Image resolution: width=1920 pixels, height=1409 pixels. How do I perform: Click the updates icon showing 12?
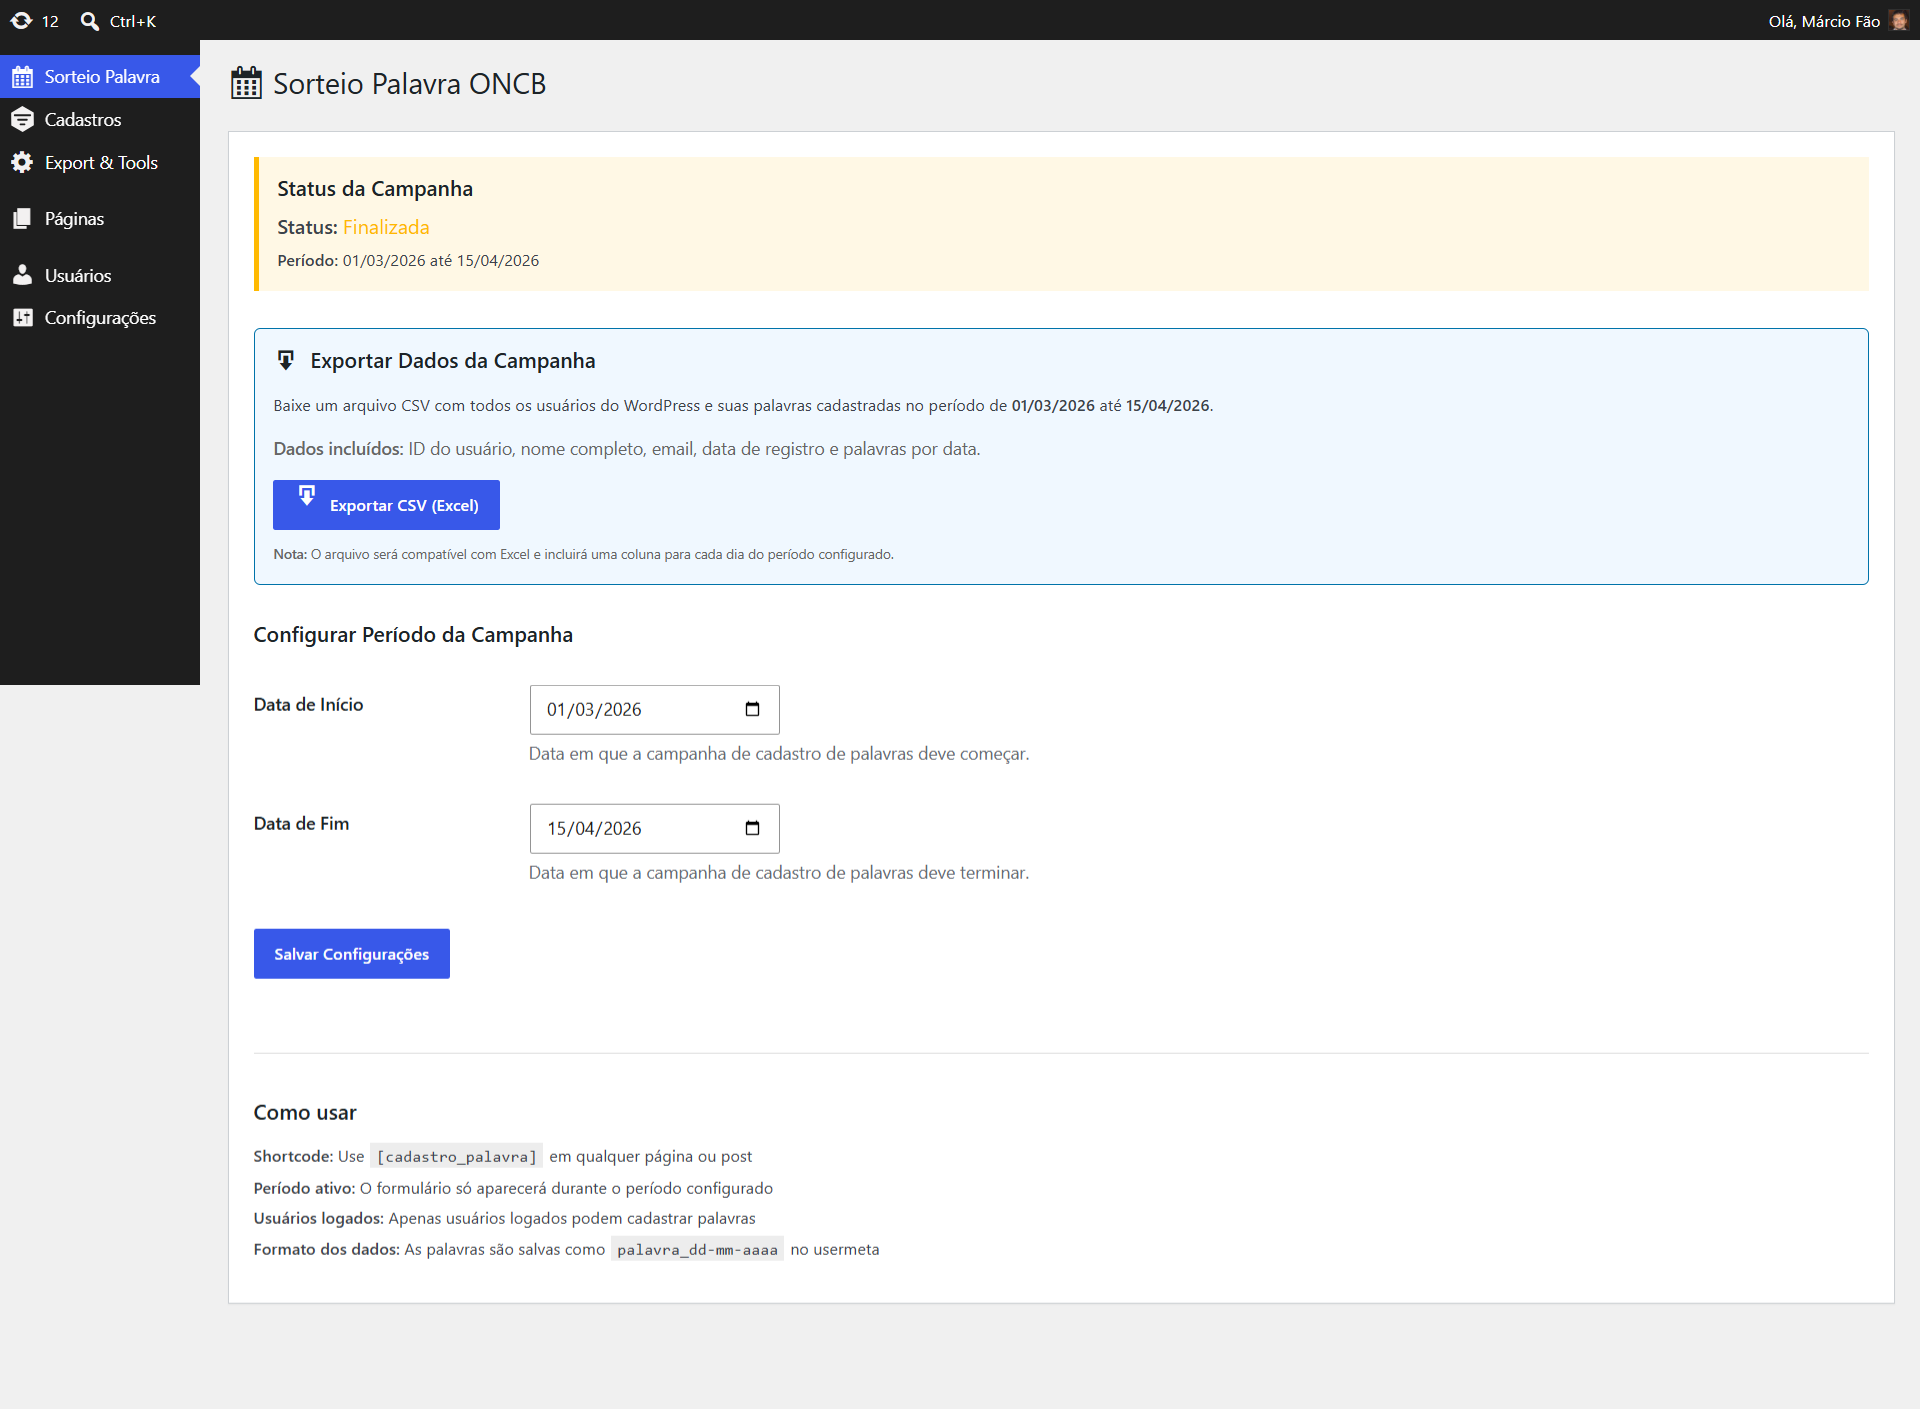click(x=21, y=21)
